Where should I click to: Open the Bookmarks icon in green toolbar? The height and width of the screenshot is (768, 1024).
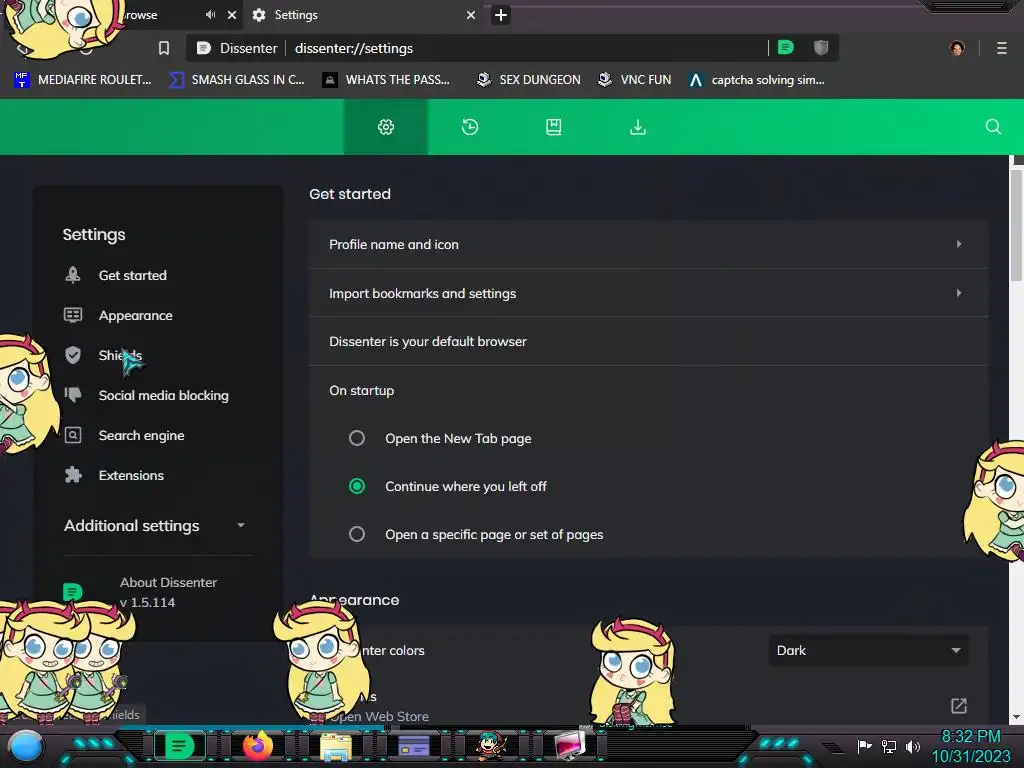click(554, 127)
